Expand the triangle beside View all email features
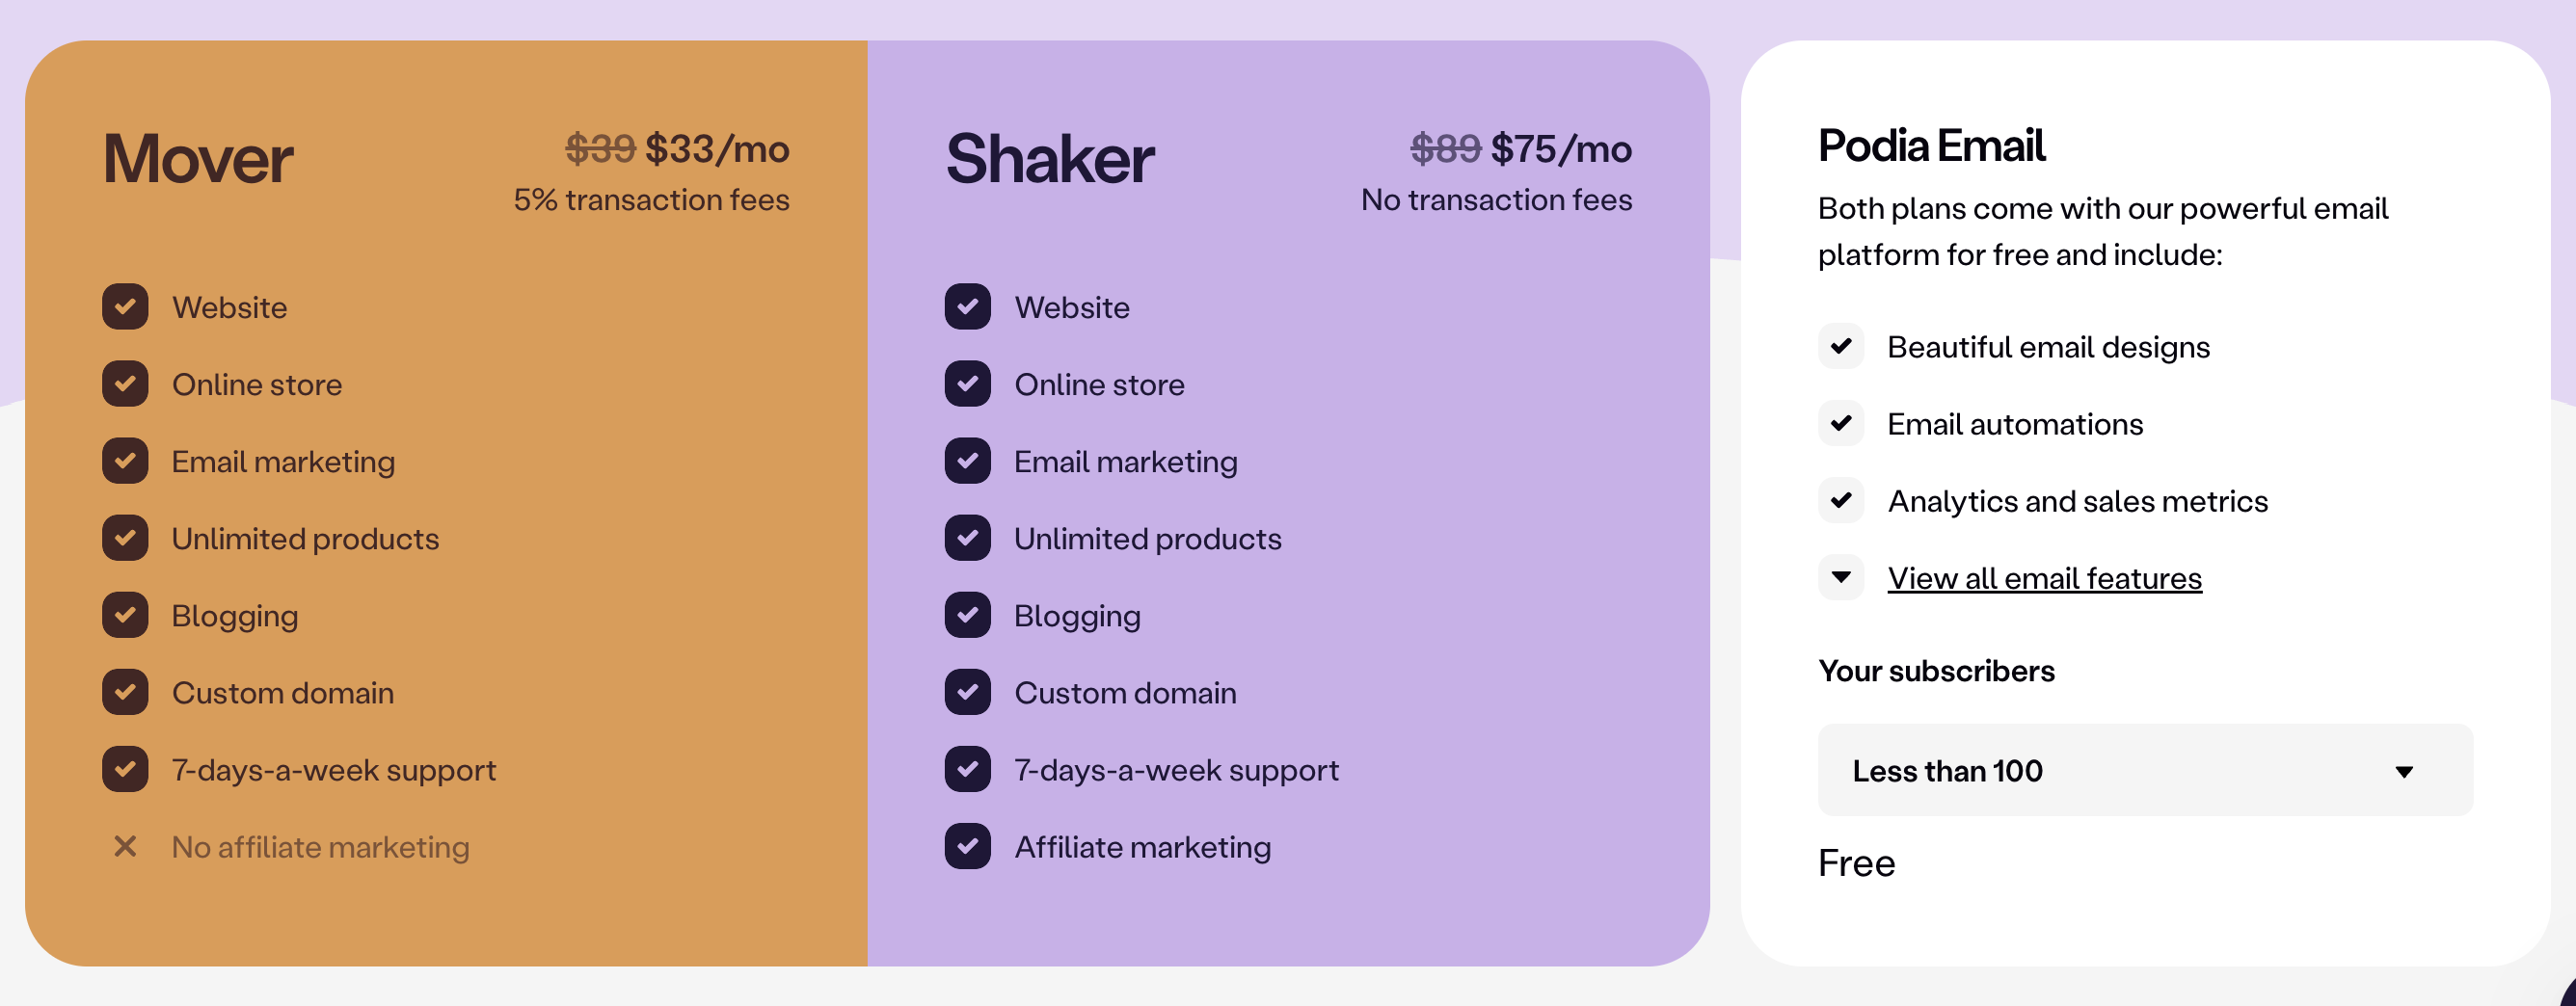2576x1006 pixels. 1841,577
